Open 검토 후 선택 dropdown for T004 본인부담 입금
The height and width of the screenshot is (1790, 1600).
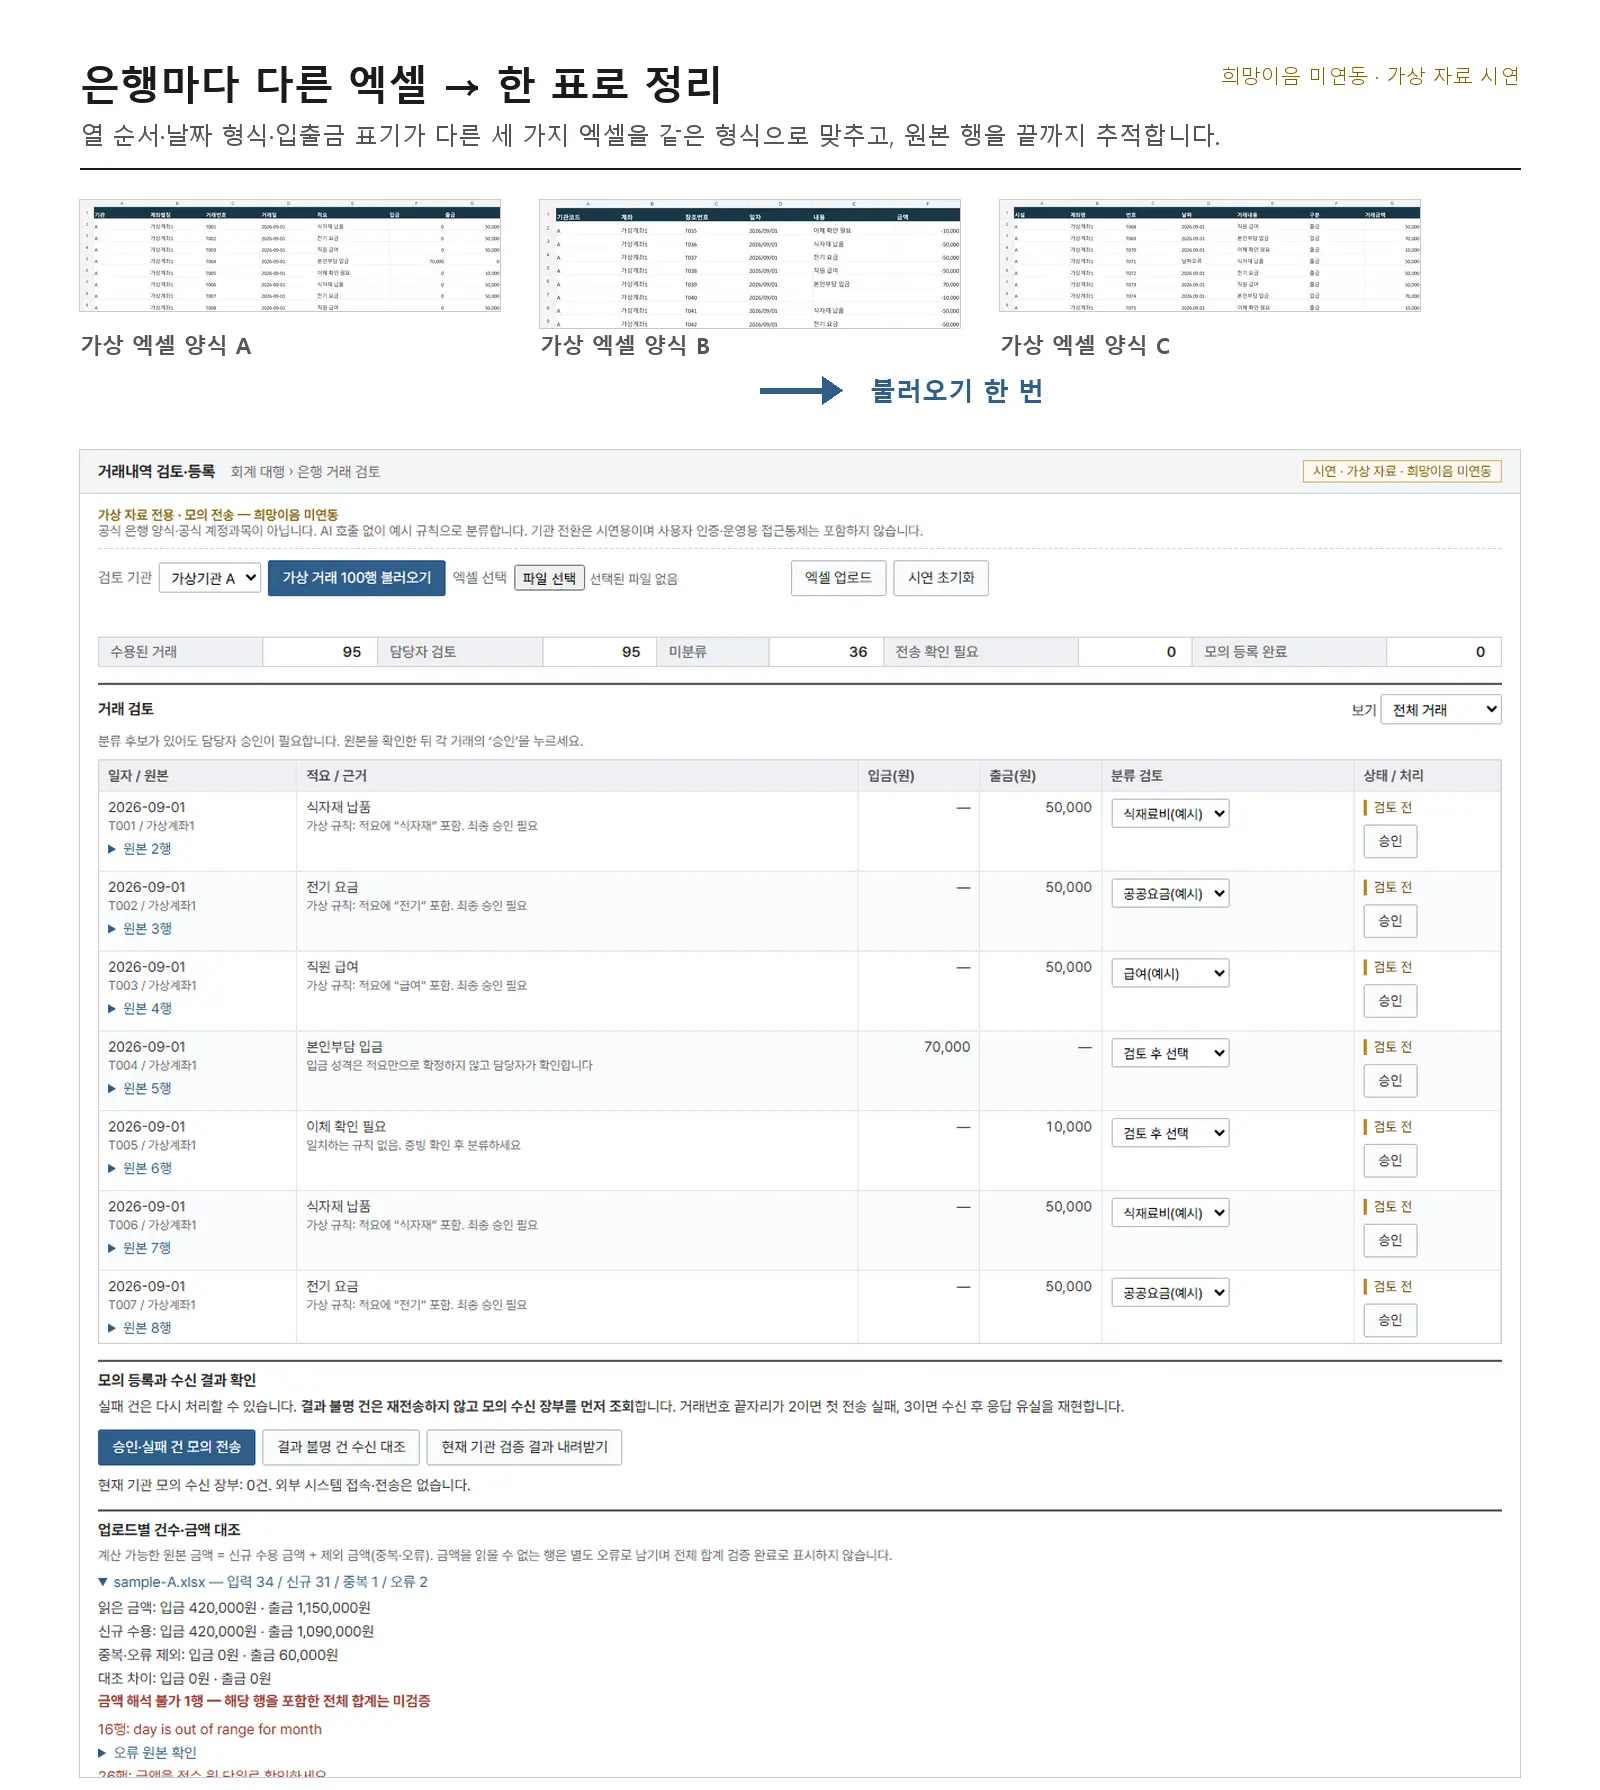pos(1170,1053)
